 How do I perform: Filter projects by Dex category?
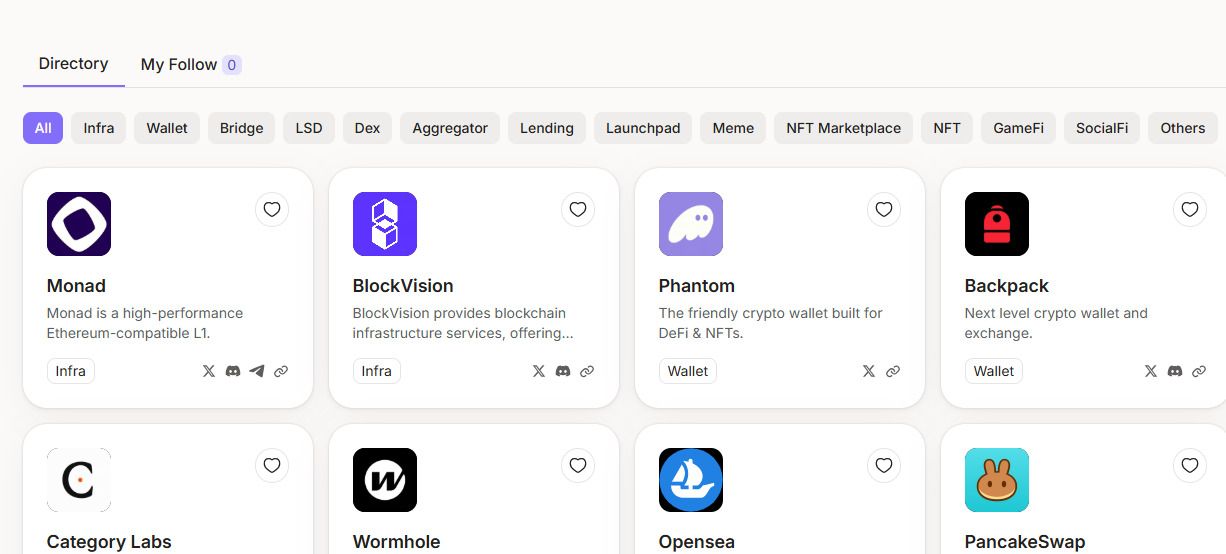(x=367, y=128)
